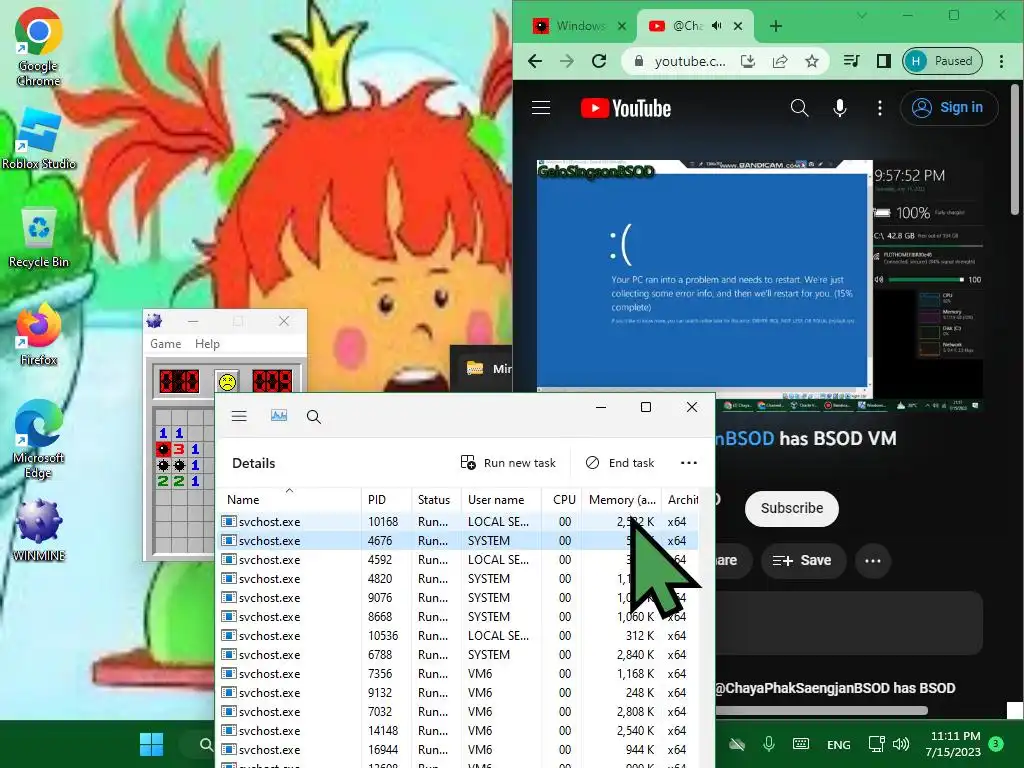Sort by Memory column header

(x=621, y=499)
